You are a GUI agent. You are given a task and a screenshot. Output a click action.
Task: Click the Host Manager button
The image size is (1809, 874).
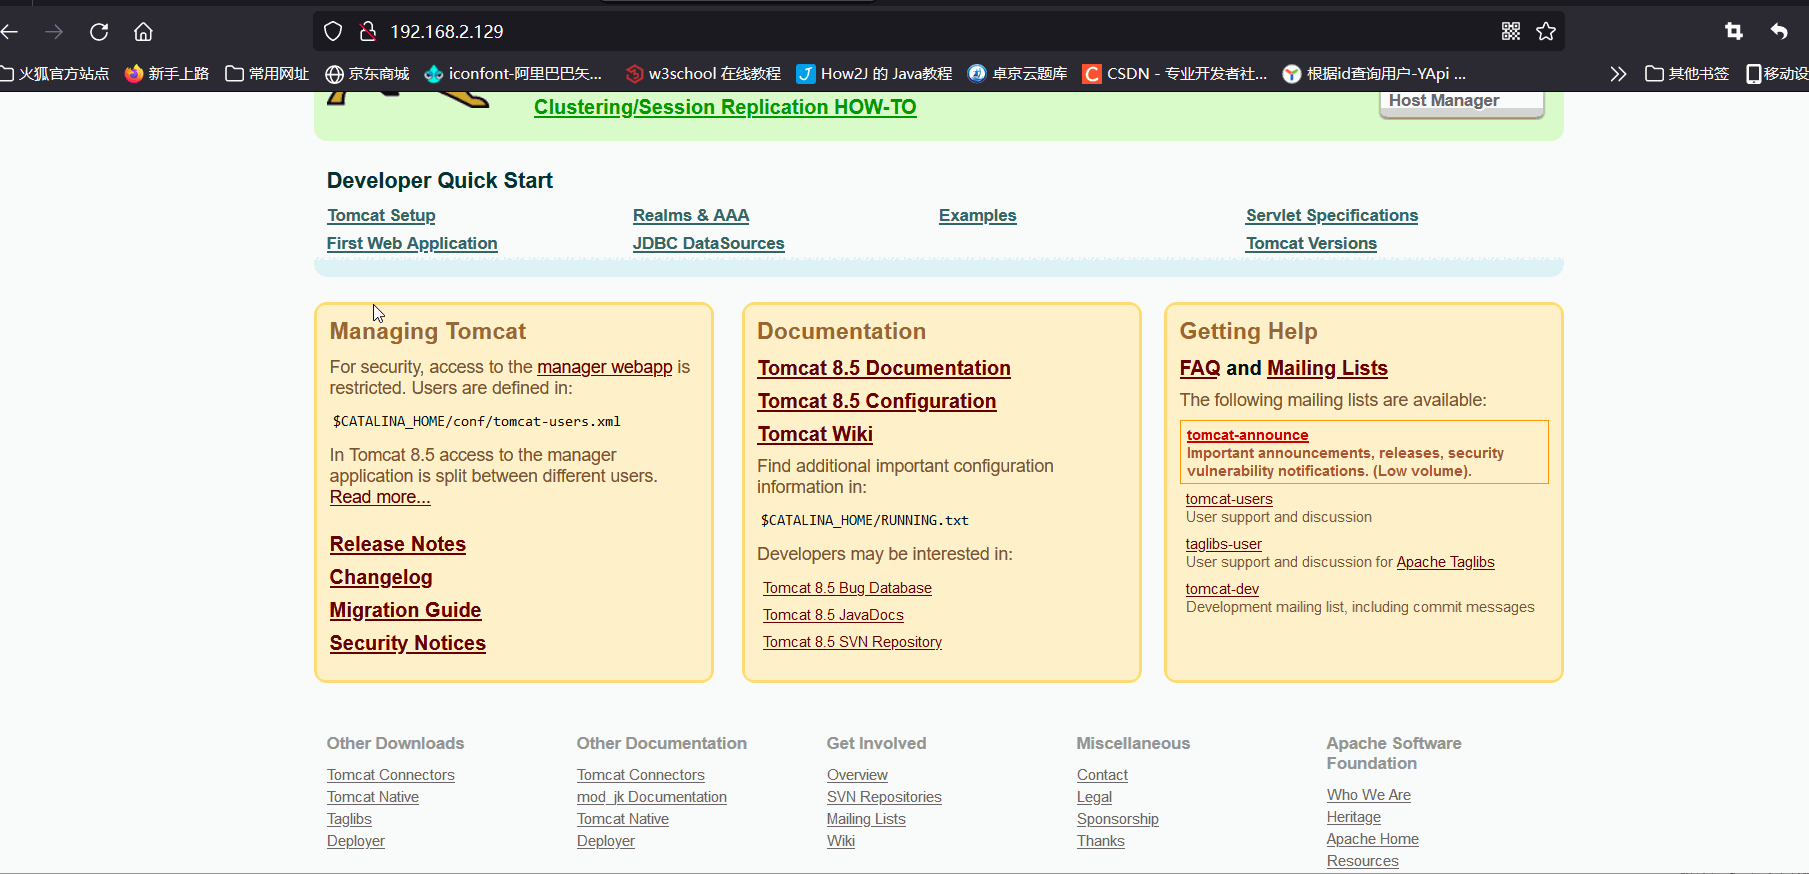pyautogui.click(x=1462, y=102)
